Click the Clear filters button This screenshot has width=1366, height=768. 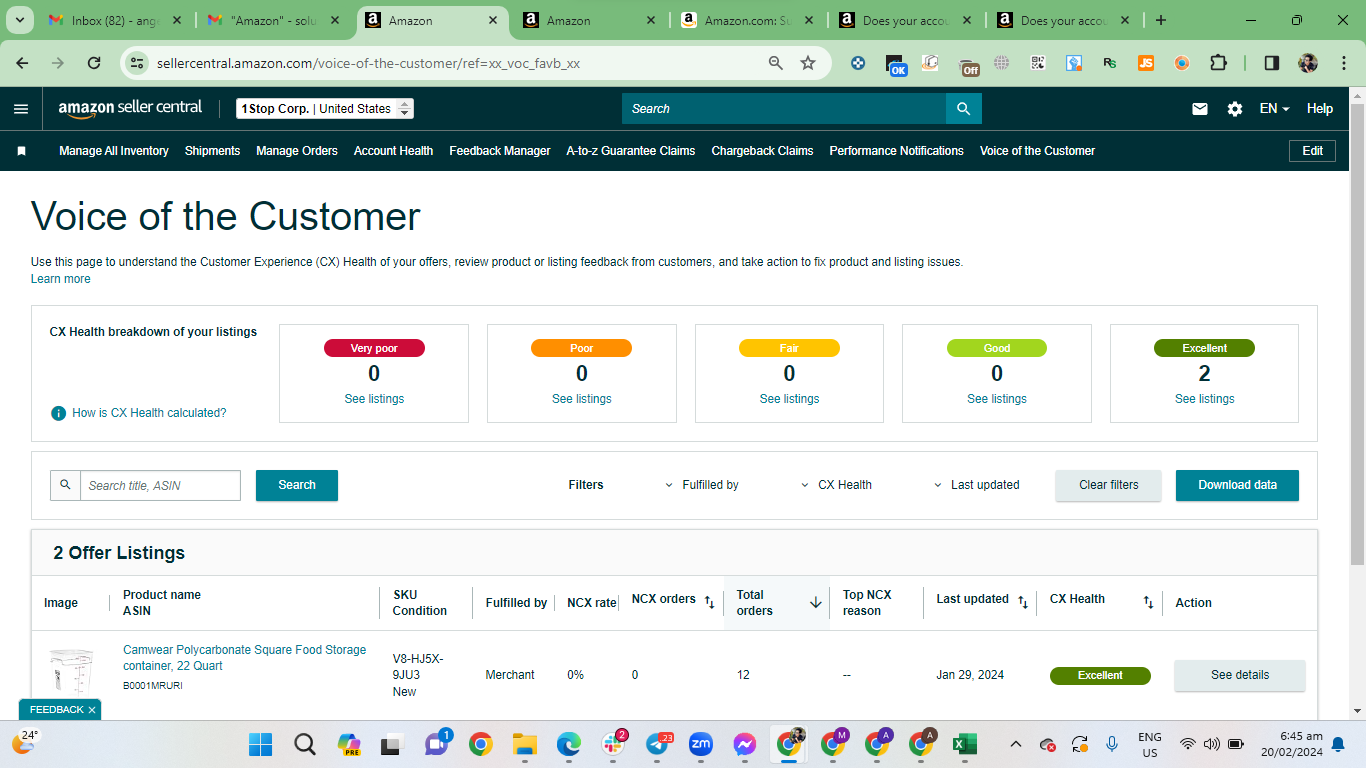pyautogui.click(x=1109, y=485)
